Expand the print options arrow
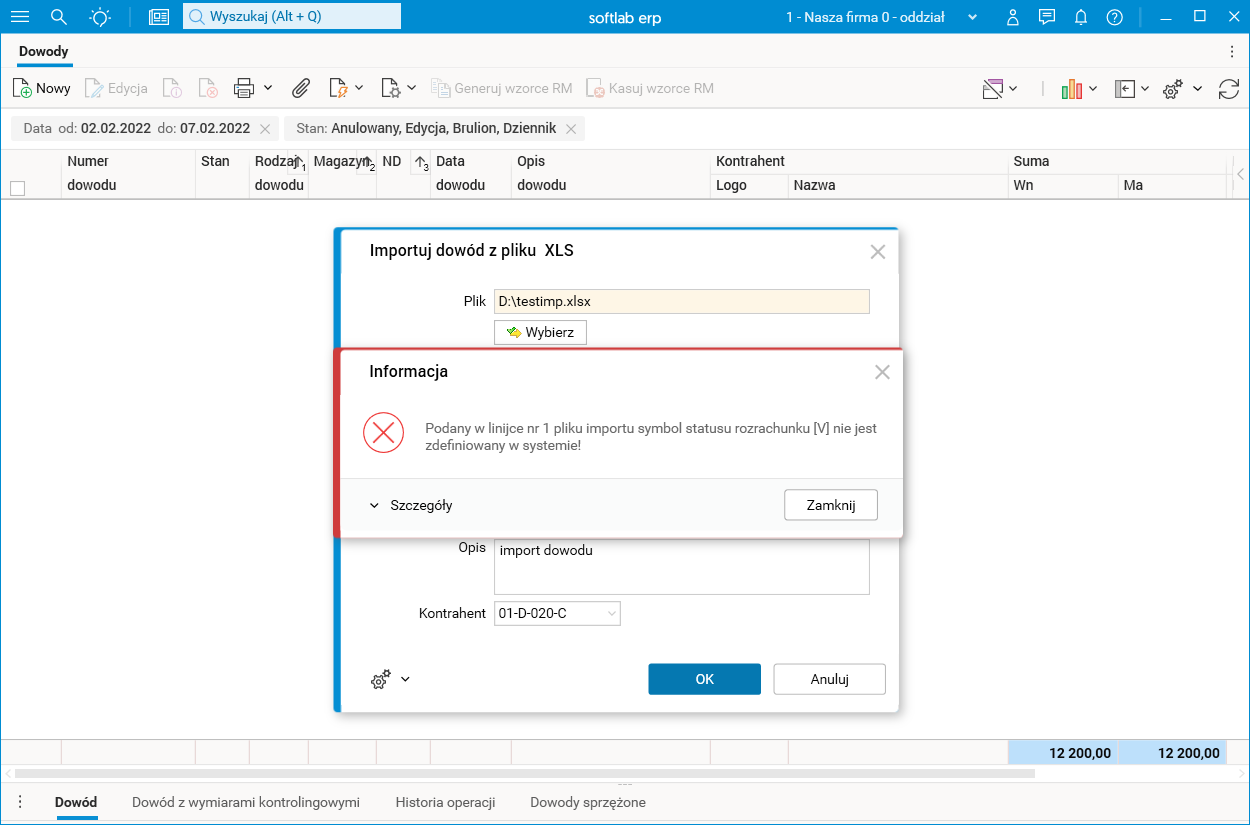1250x825 pixels. 268,88
